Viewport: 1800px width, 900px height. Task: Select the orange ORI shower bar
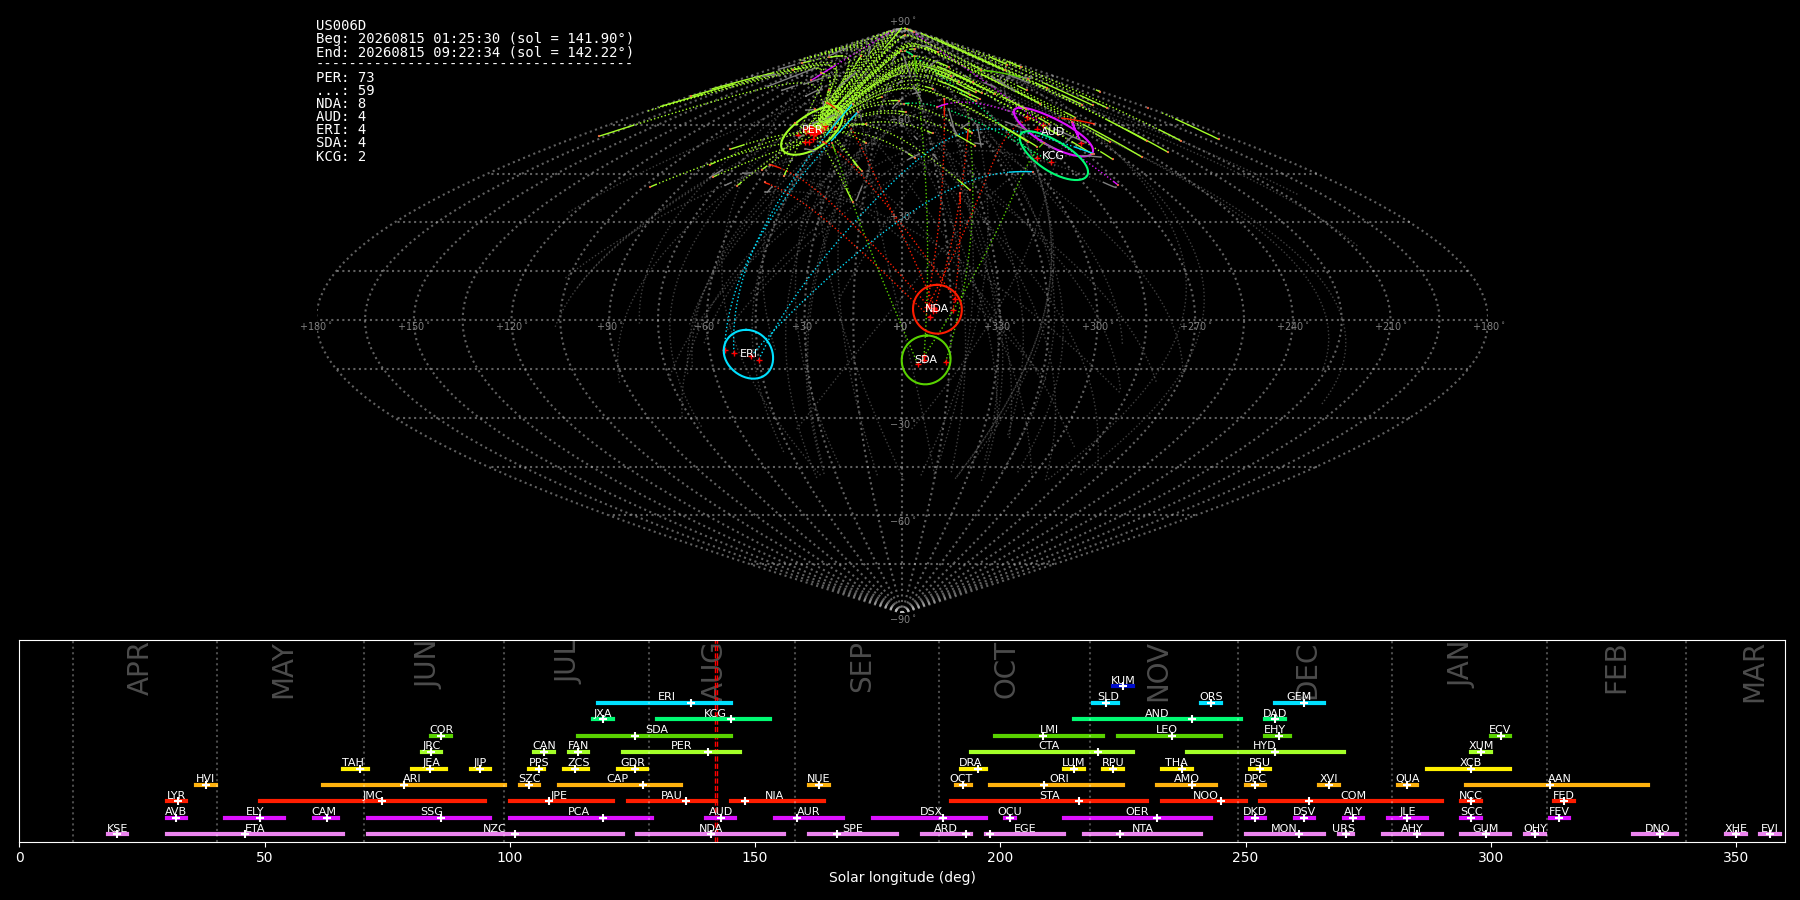click(x=1056, y=785)
